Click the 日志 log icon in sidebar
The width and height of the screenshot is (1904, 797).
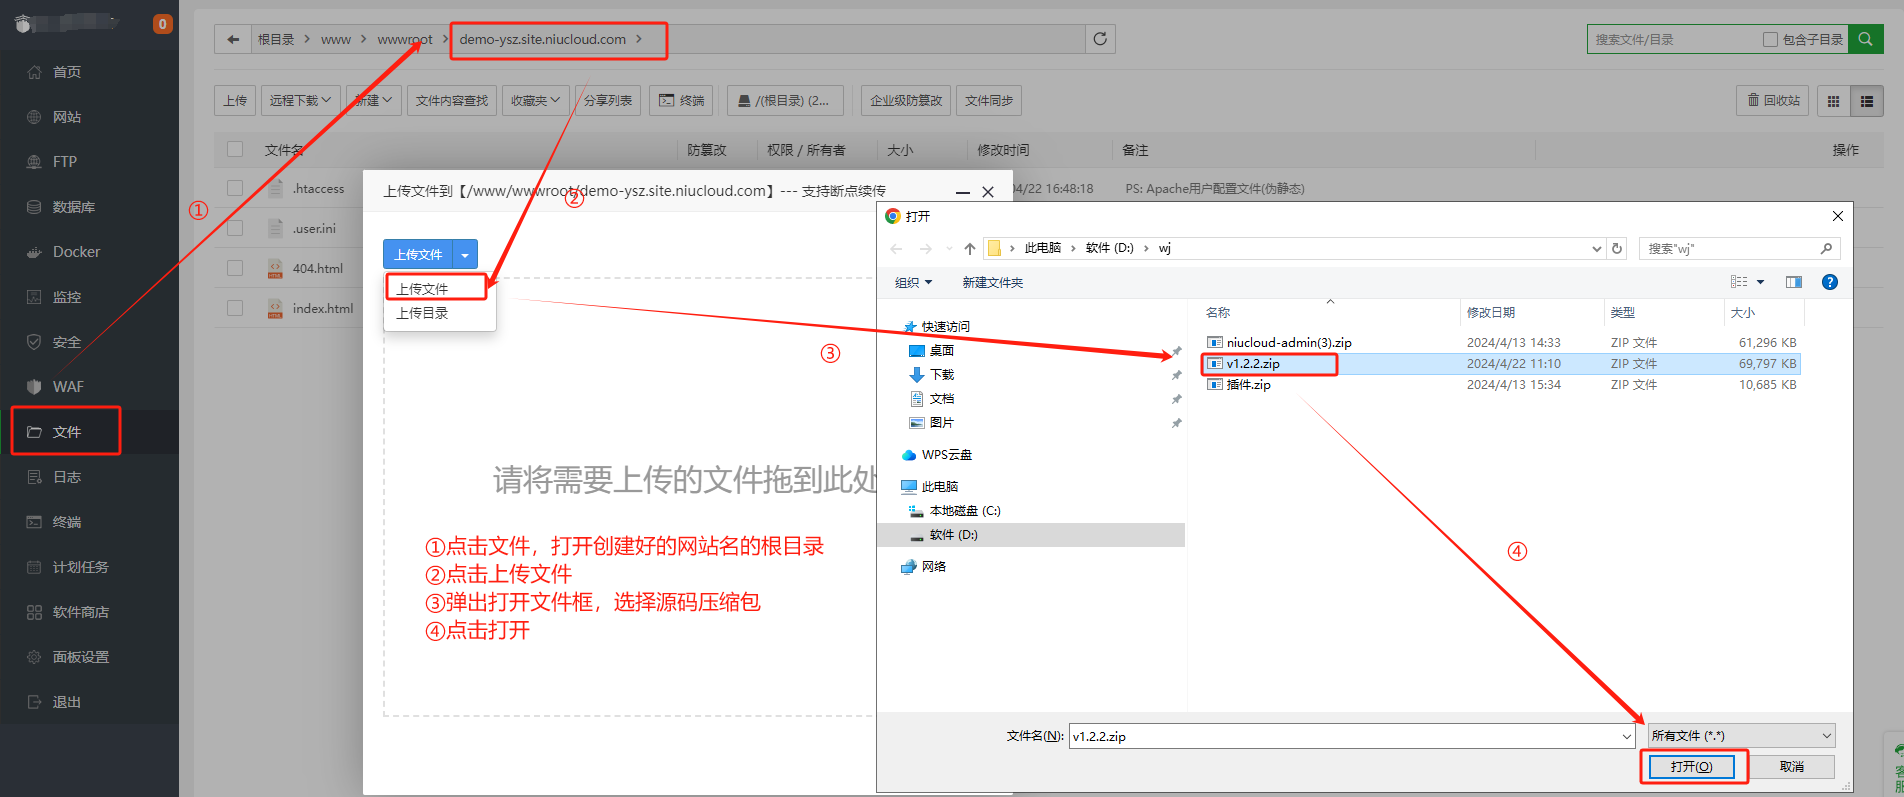click(34, 477)
